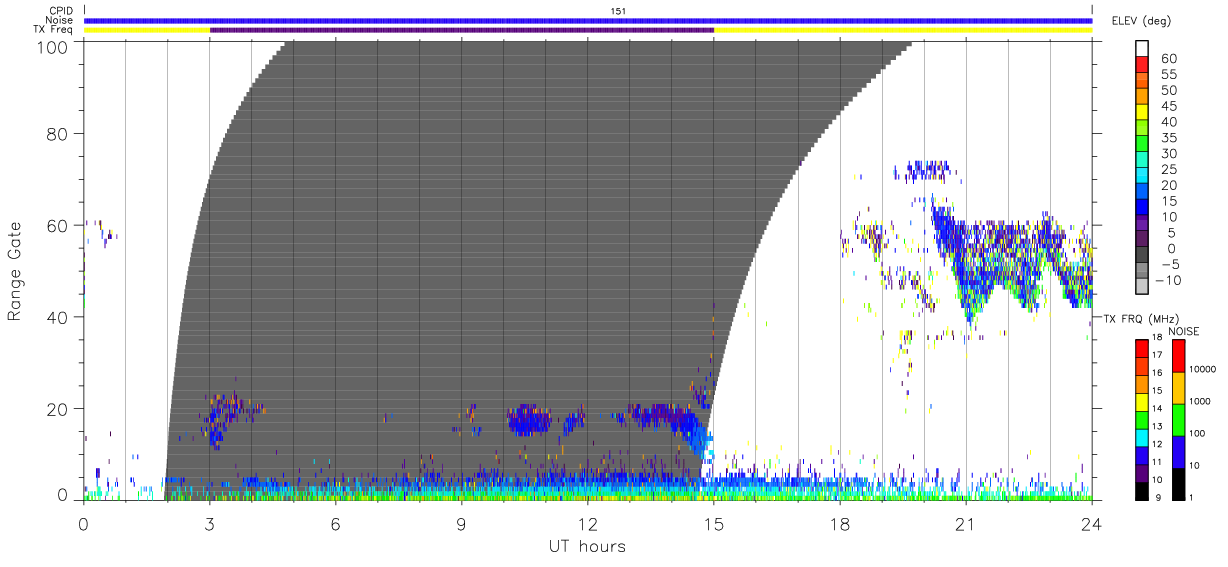The width and height of the screenshot is (1228, 567).
Task: Click the TX Freq row label
Action: click(x=54, y=30)
